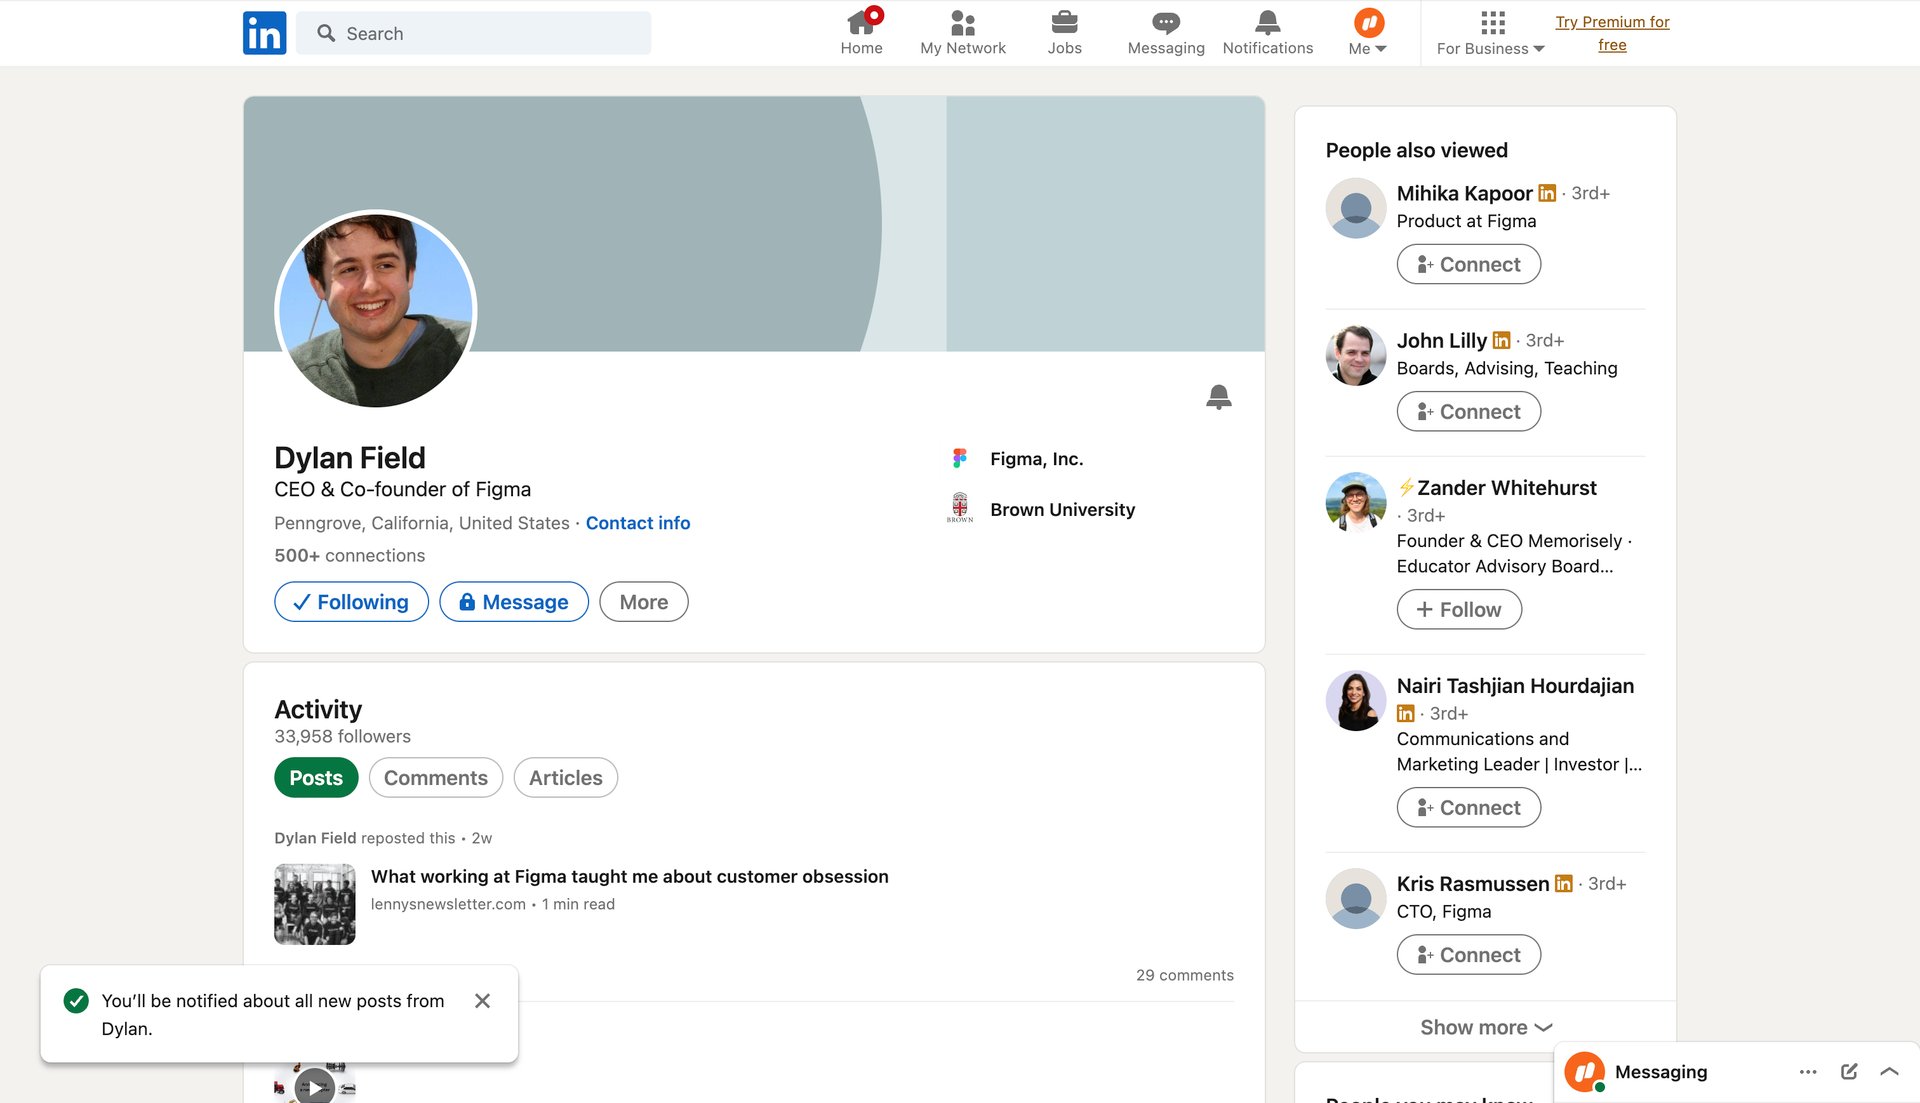Open Messaging from the top navigation
This screenshot has height=1103, width=1920.
(x=1165, y=32)
